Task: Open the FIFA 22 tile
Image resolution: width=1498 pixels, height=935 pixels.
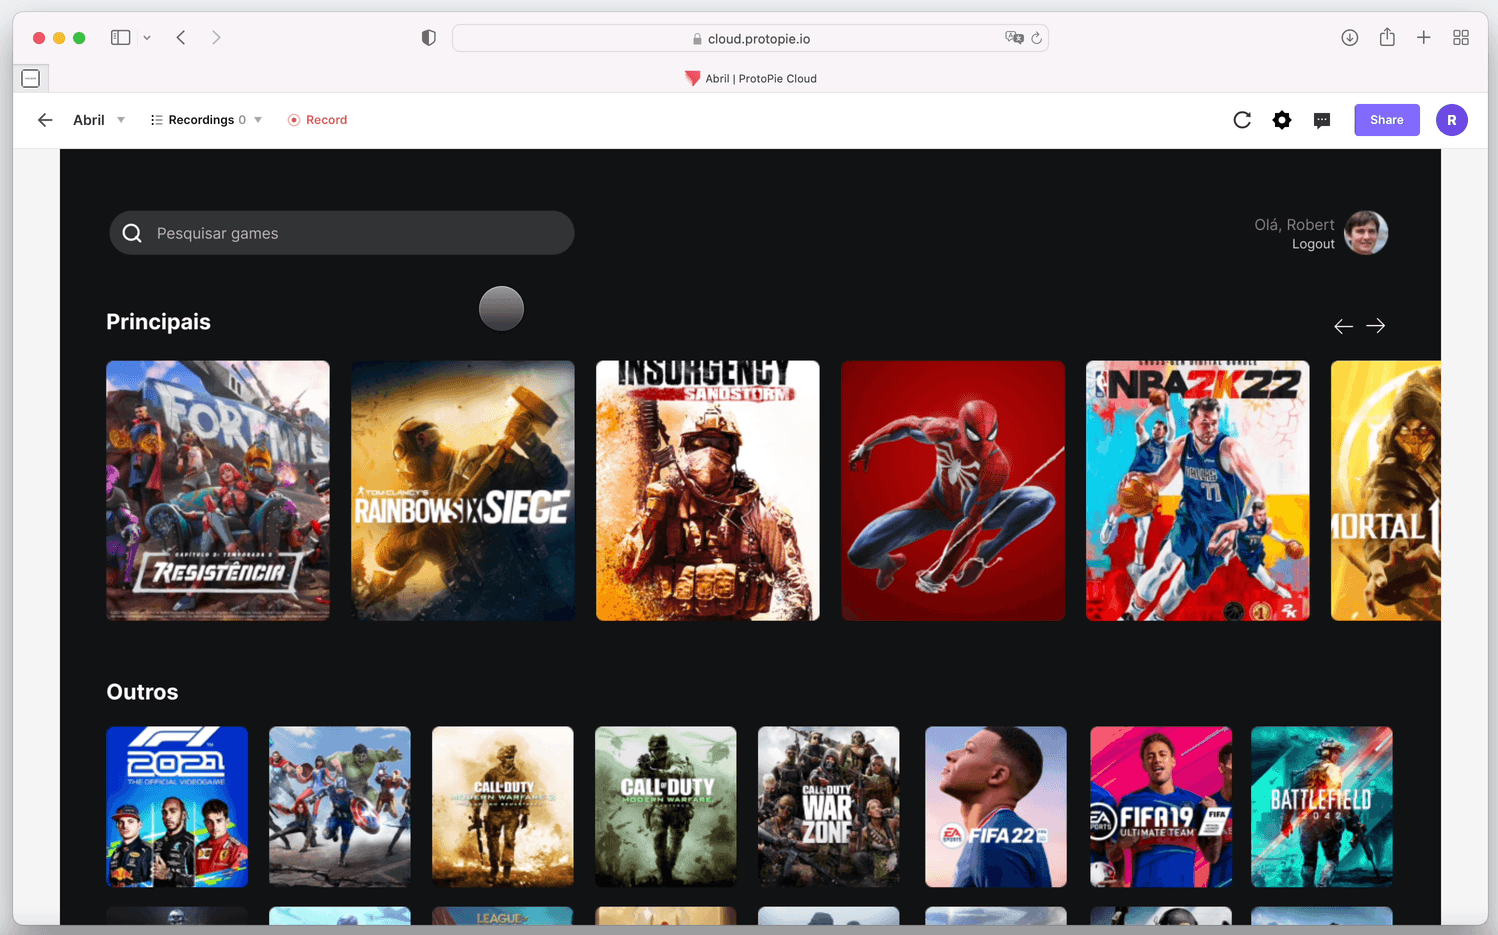Action: [996, 807]
